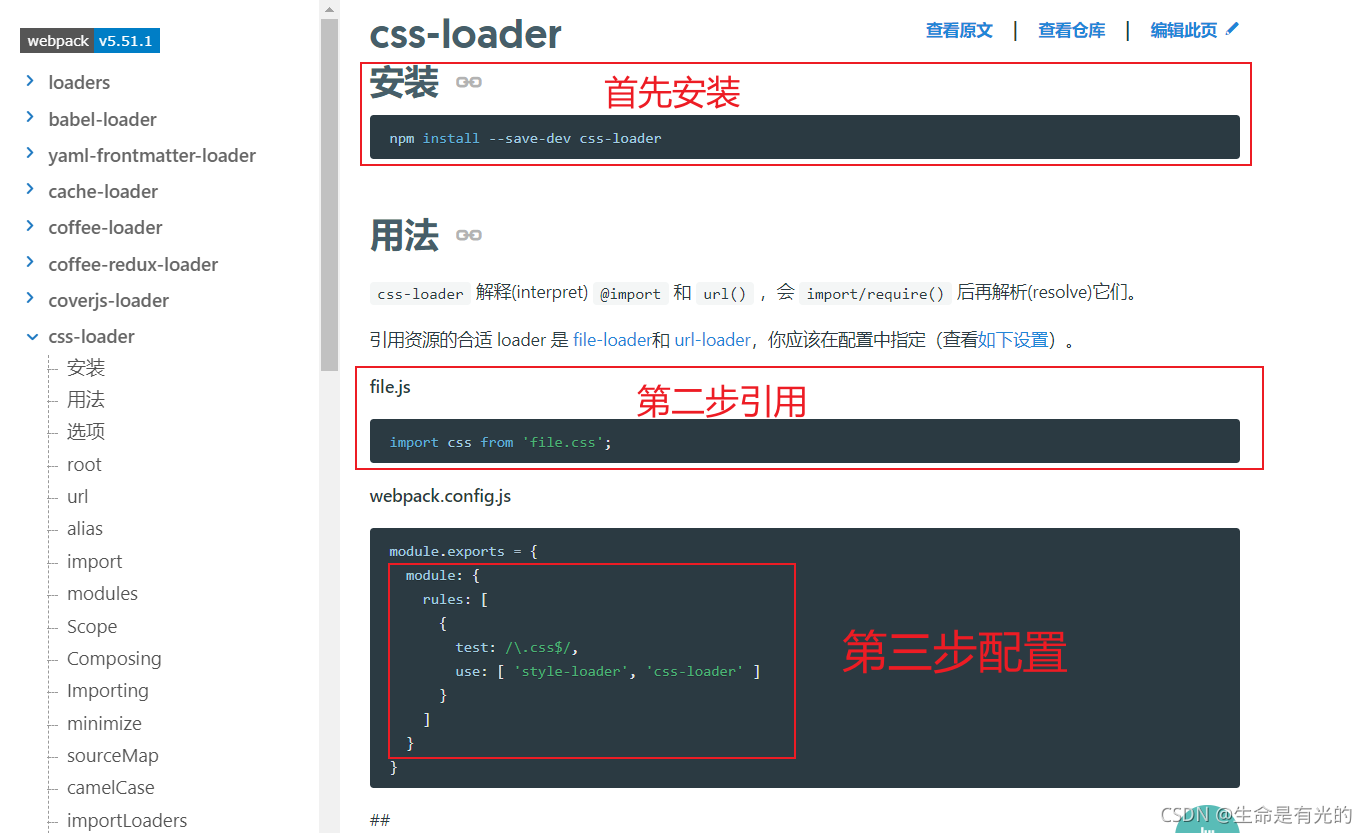1367x833 pixels.
Task: Open the 如下设置 link
Action: [1013, 340]
